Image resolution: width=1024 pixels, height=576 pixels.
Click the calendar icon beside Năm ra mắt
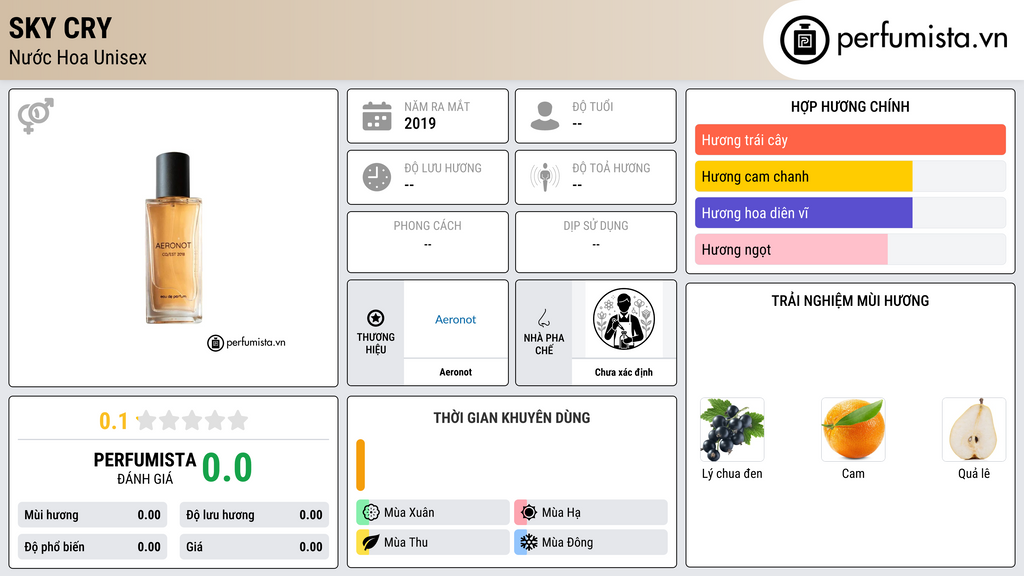click(x=377, y=116)
